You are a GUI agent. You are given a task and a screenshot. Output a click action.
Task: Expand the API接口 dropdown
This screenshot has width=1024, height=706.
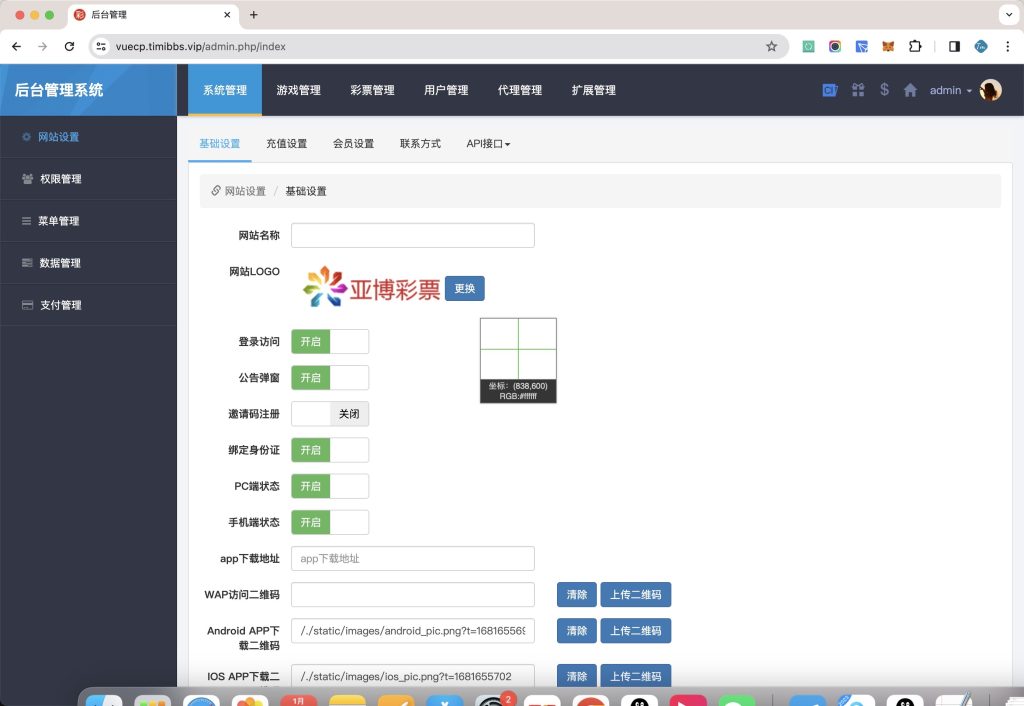pos(487,143)
